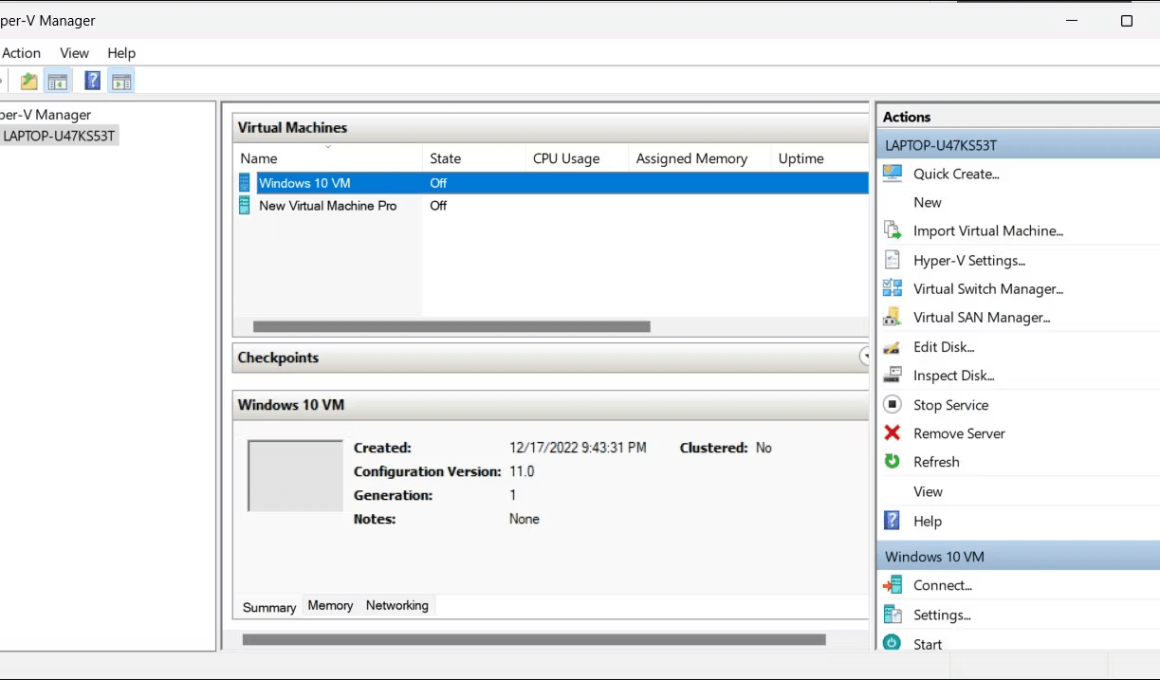Image resolution: width=1160 pixels, height=680 pixels.
Task: Click the Connect icon under Windows 10 VM
Action: point(892,585)
